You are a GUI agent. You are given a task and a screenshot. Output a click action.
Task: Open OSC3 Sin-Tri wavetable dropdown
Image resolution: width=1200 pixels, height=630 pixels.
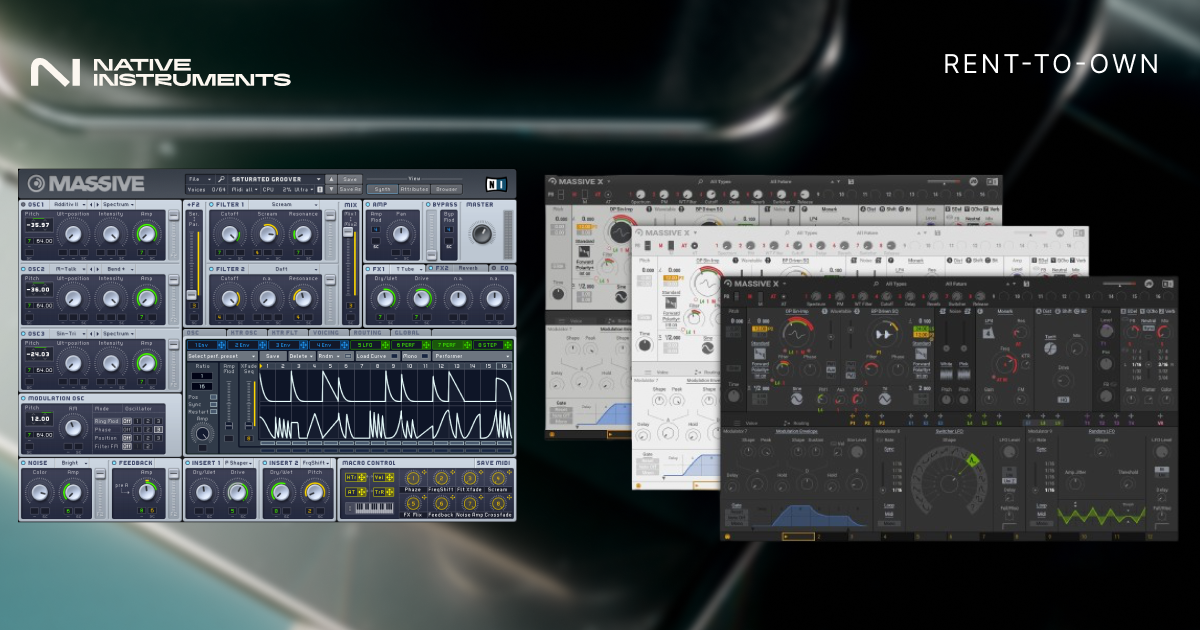pyautogui.click(x=69, y=333)
